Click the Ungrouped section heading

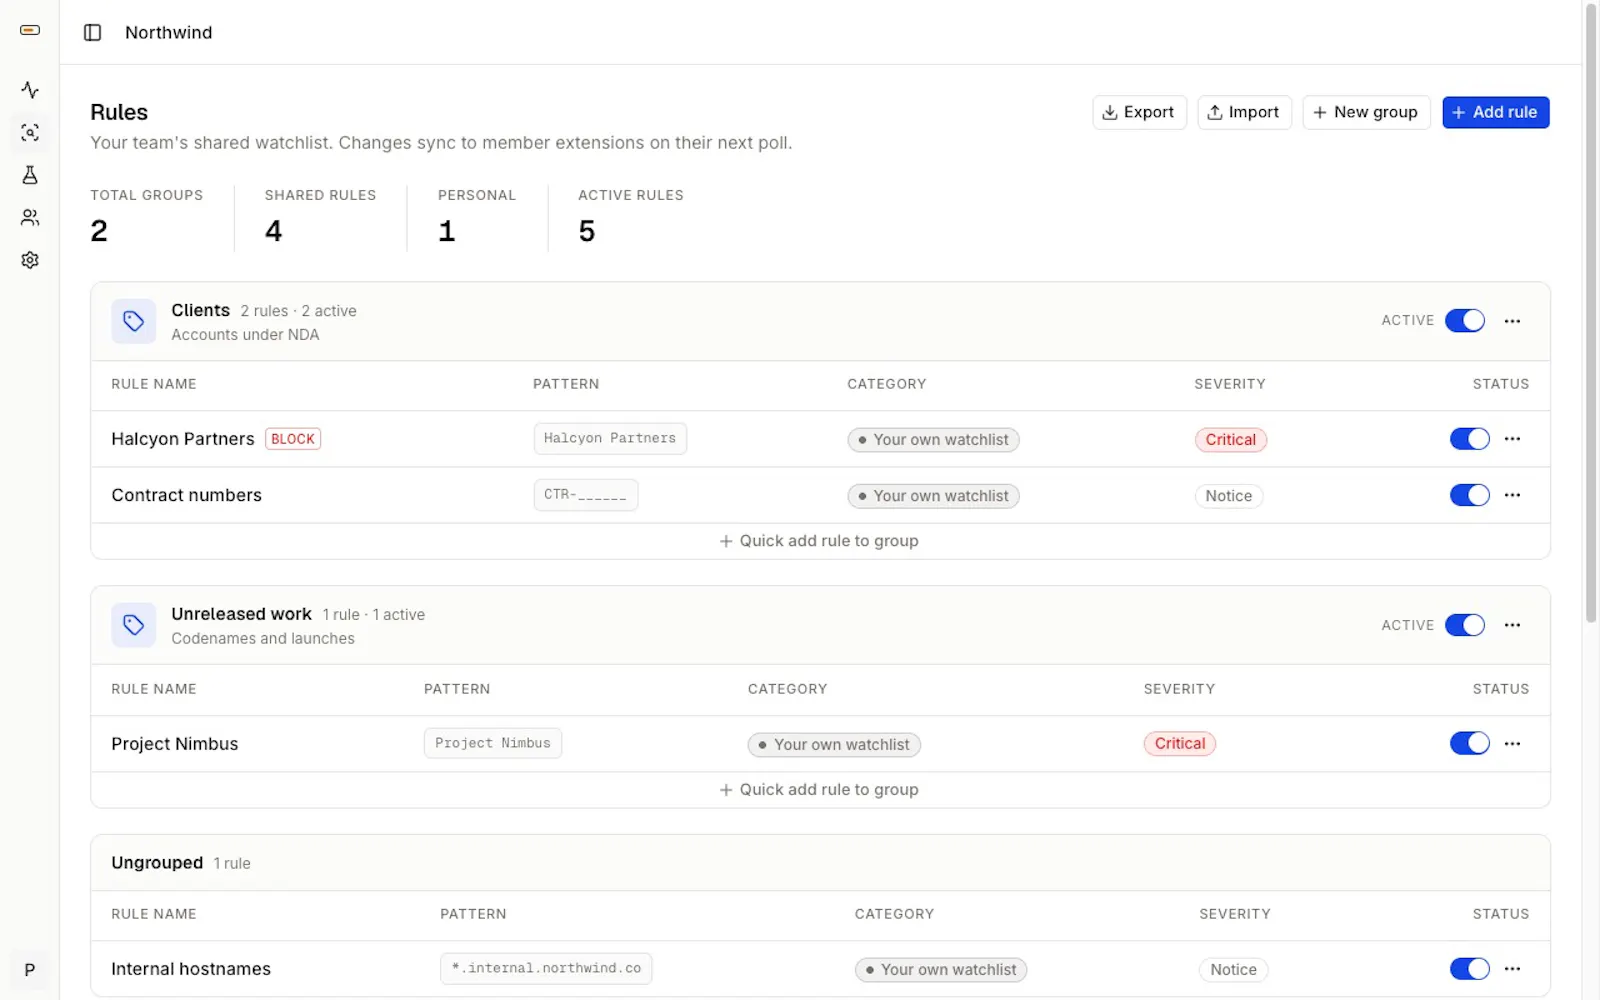click(157, 863)
